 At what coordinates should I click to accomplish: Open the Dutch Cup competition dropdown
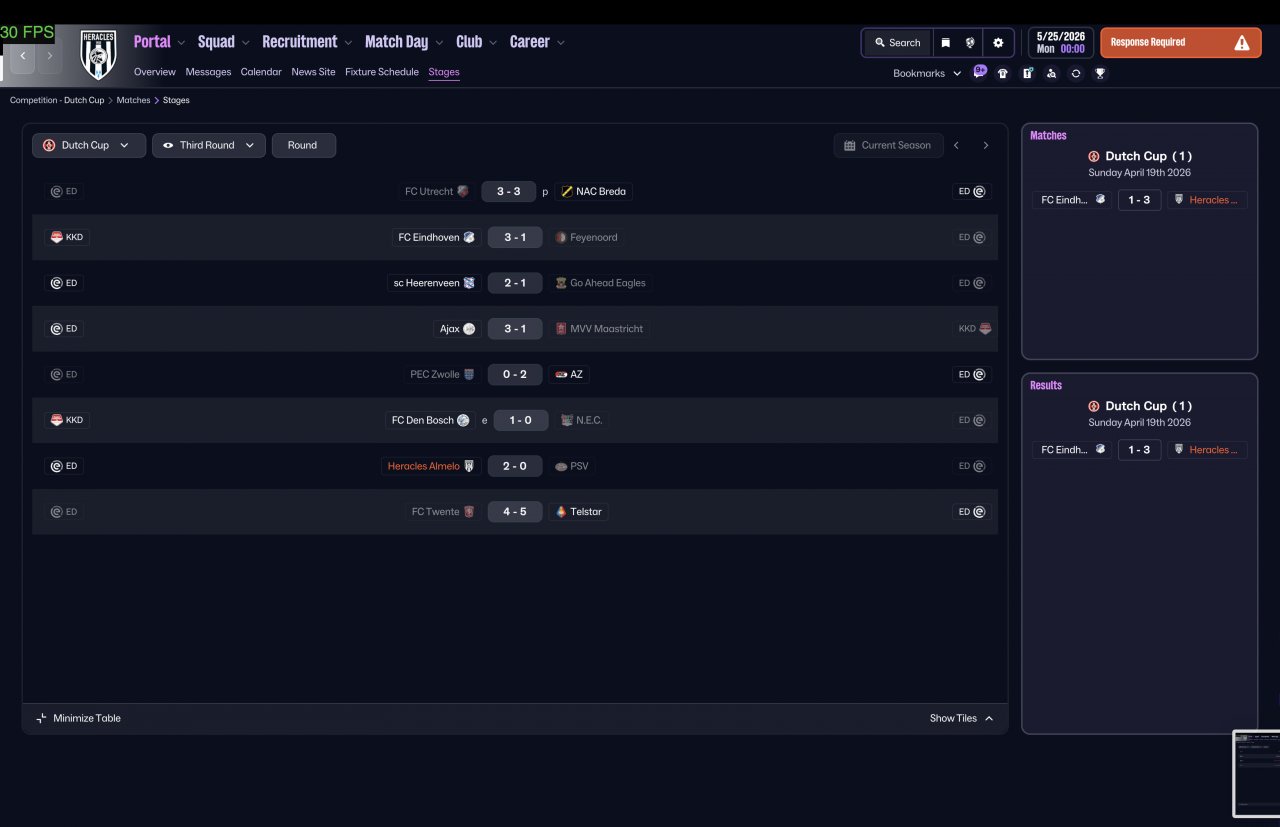tap(89, 145)
